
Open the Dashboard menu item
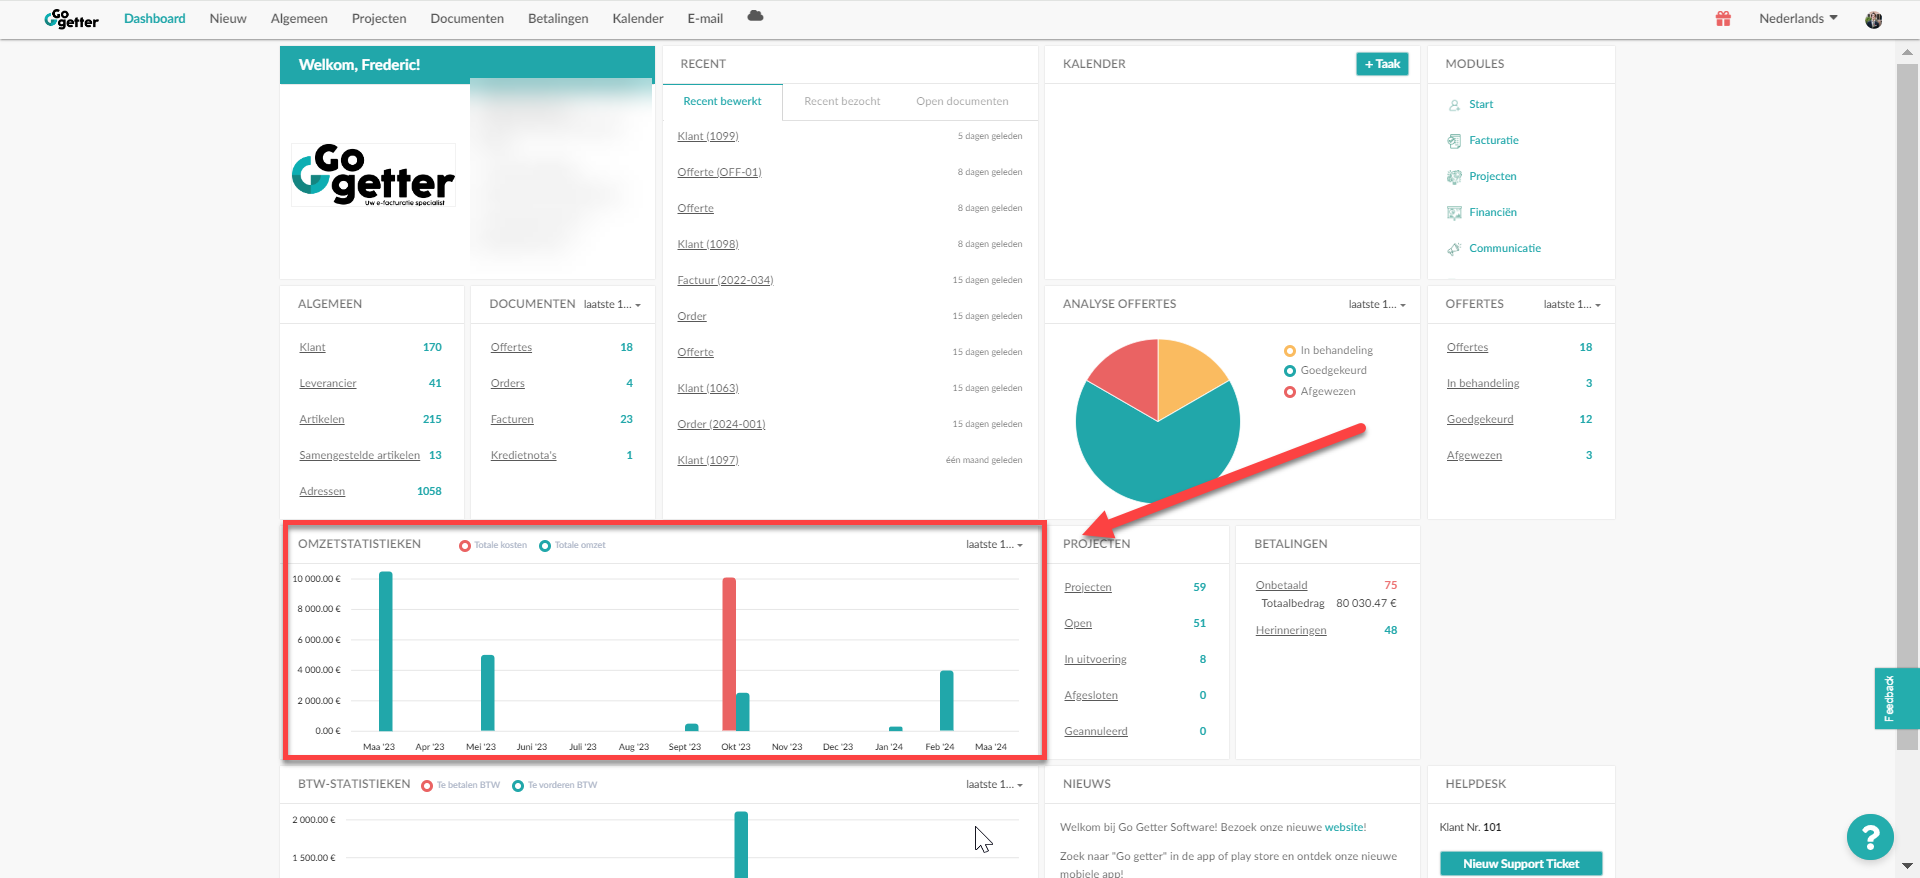coord(155,18)
